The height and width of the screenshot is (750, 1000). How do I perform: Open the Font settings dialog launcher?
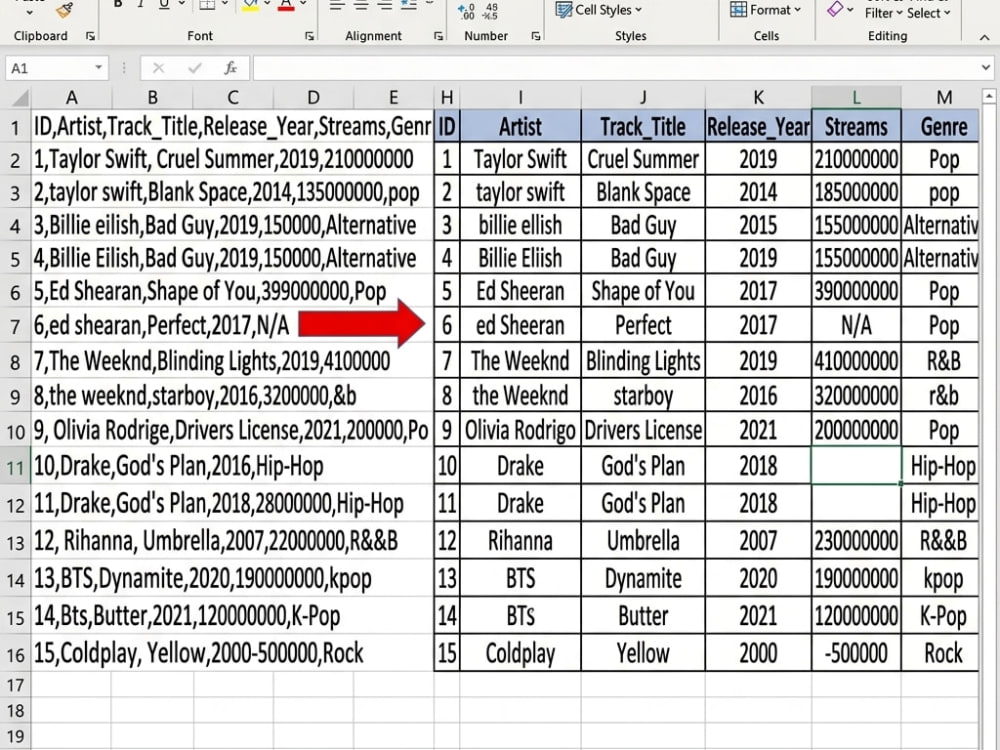pos(309,36)
